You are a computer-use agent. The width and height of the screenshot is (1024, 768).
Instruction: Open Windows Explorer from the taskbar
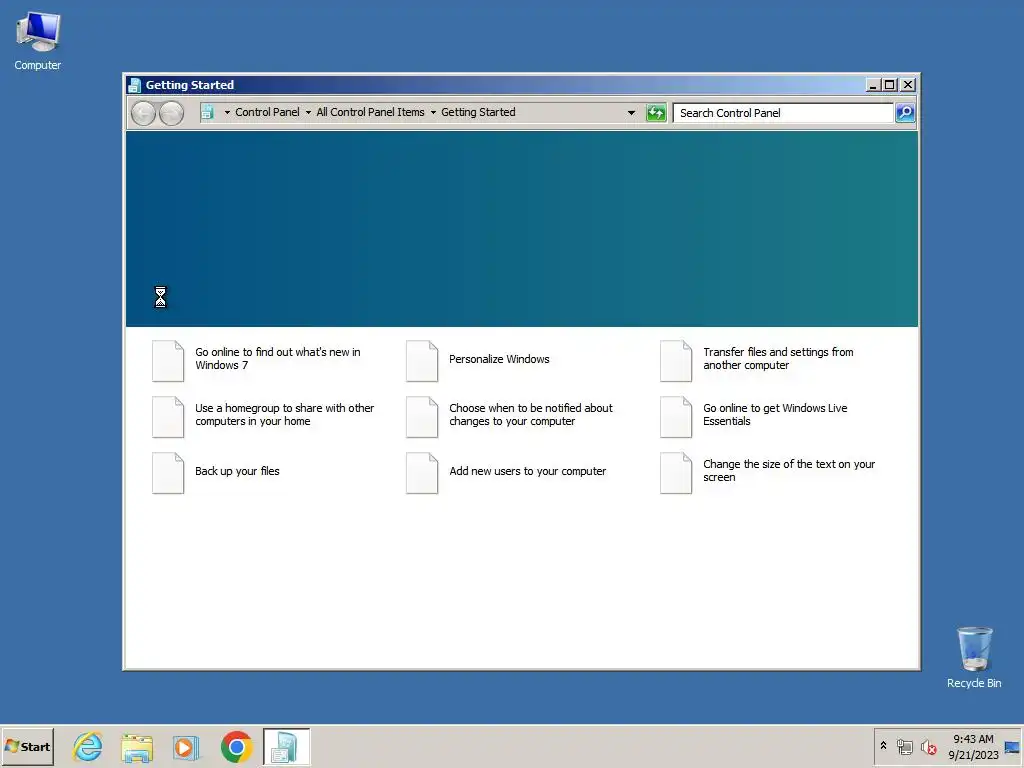click(137, 746)
